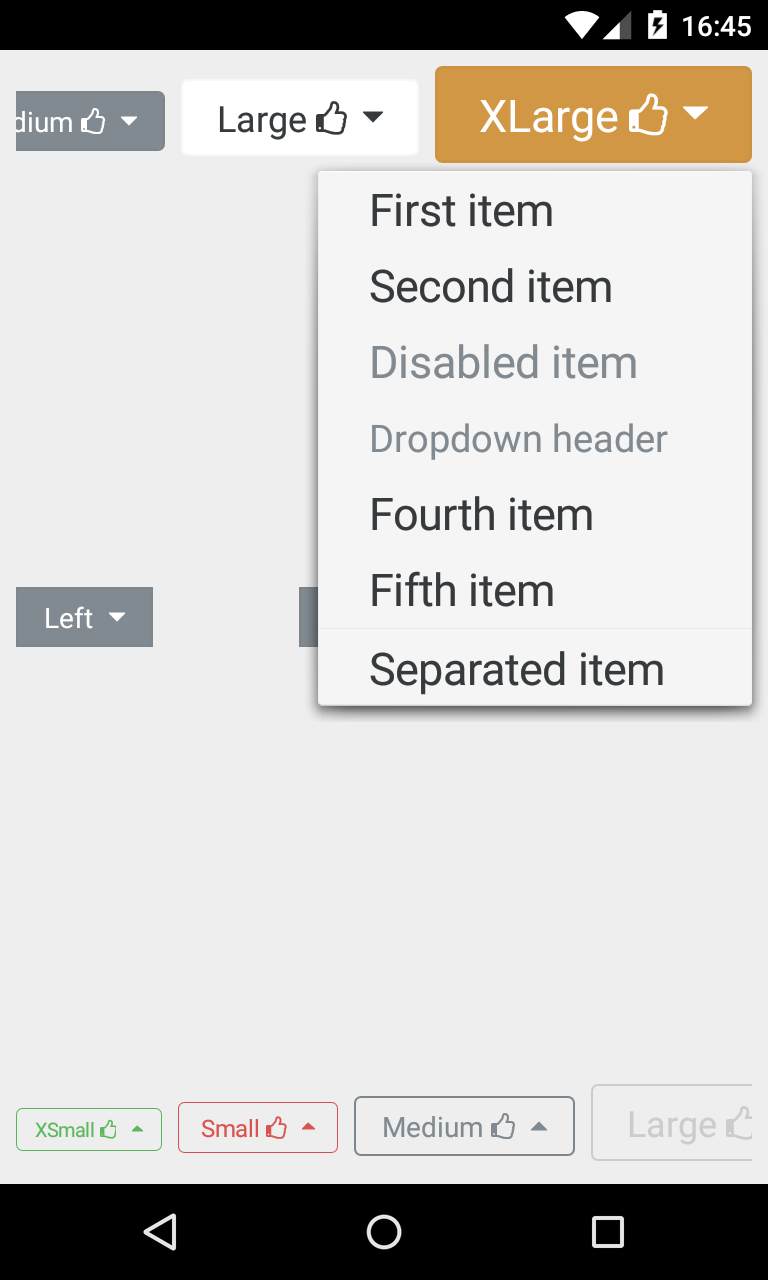The width and height of the screenshot is (768, 1280).
Task: Open the Left dropdown button
Action: [x=85, y=617]
